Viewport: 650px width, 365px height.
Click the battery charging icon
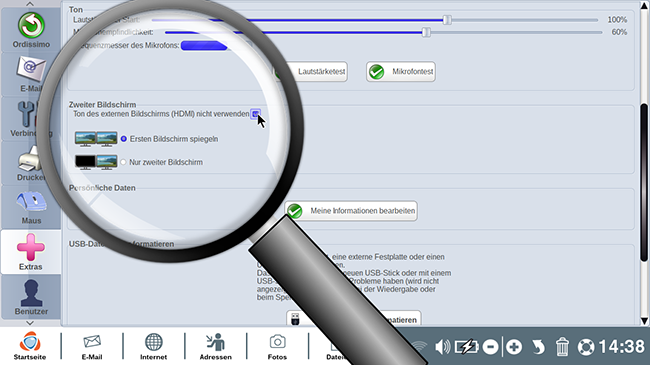(x=466, y=347)
